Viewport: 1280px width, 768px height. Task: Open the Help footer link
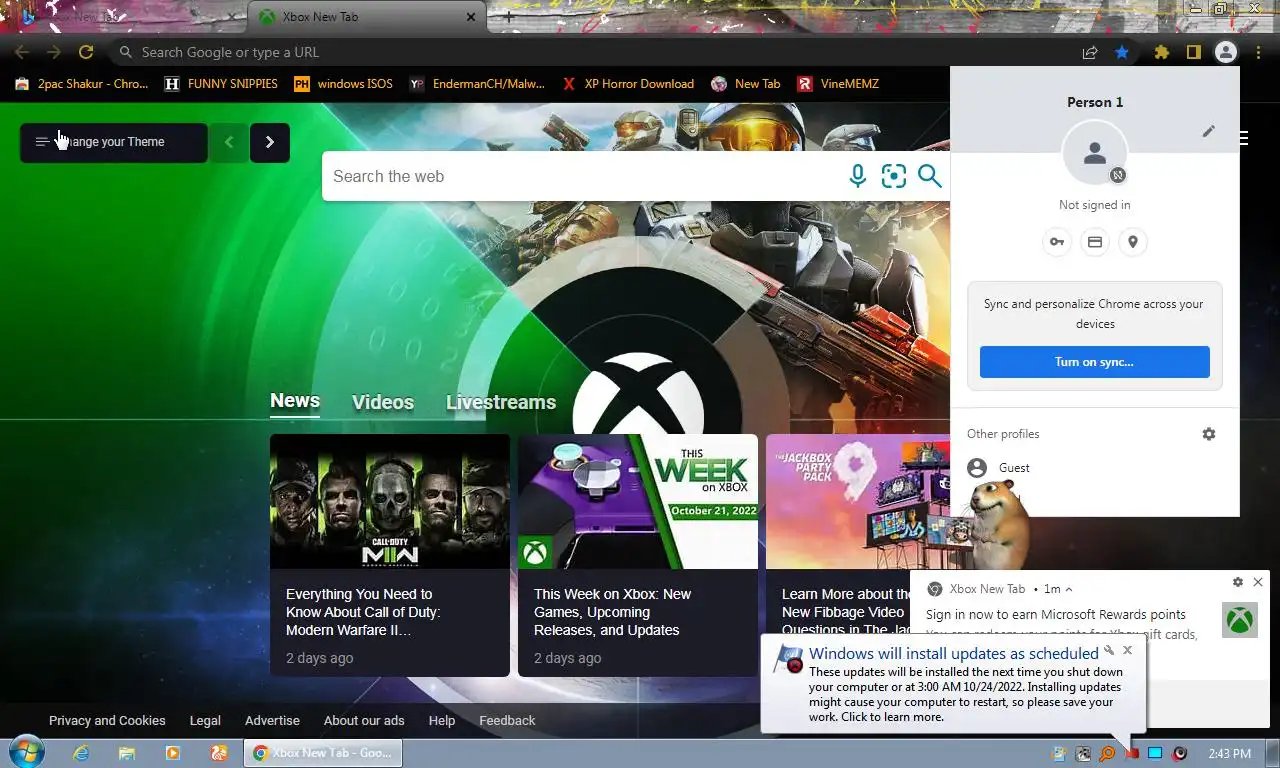click(442, 720)
